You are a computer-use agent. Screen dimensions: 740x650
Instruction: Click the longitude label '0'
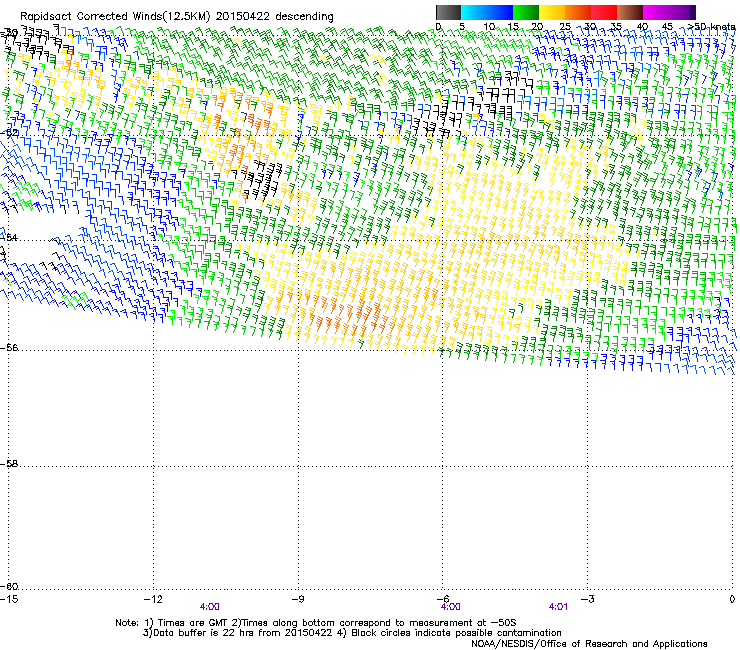[x=732, y=599]
